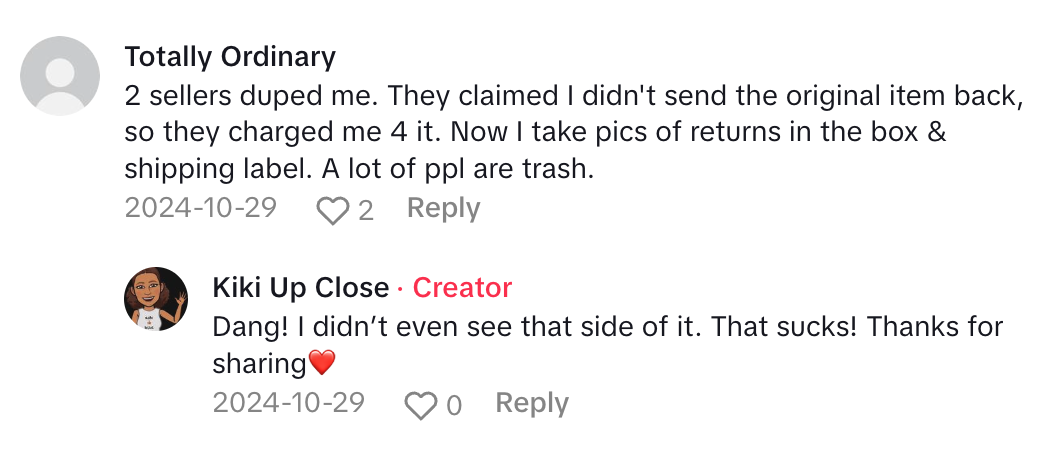
Task: Like the Totally Ordinary comment with the heart
Action: tap(332, 209)
